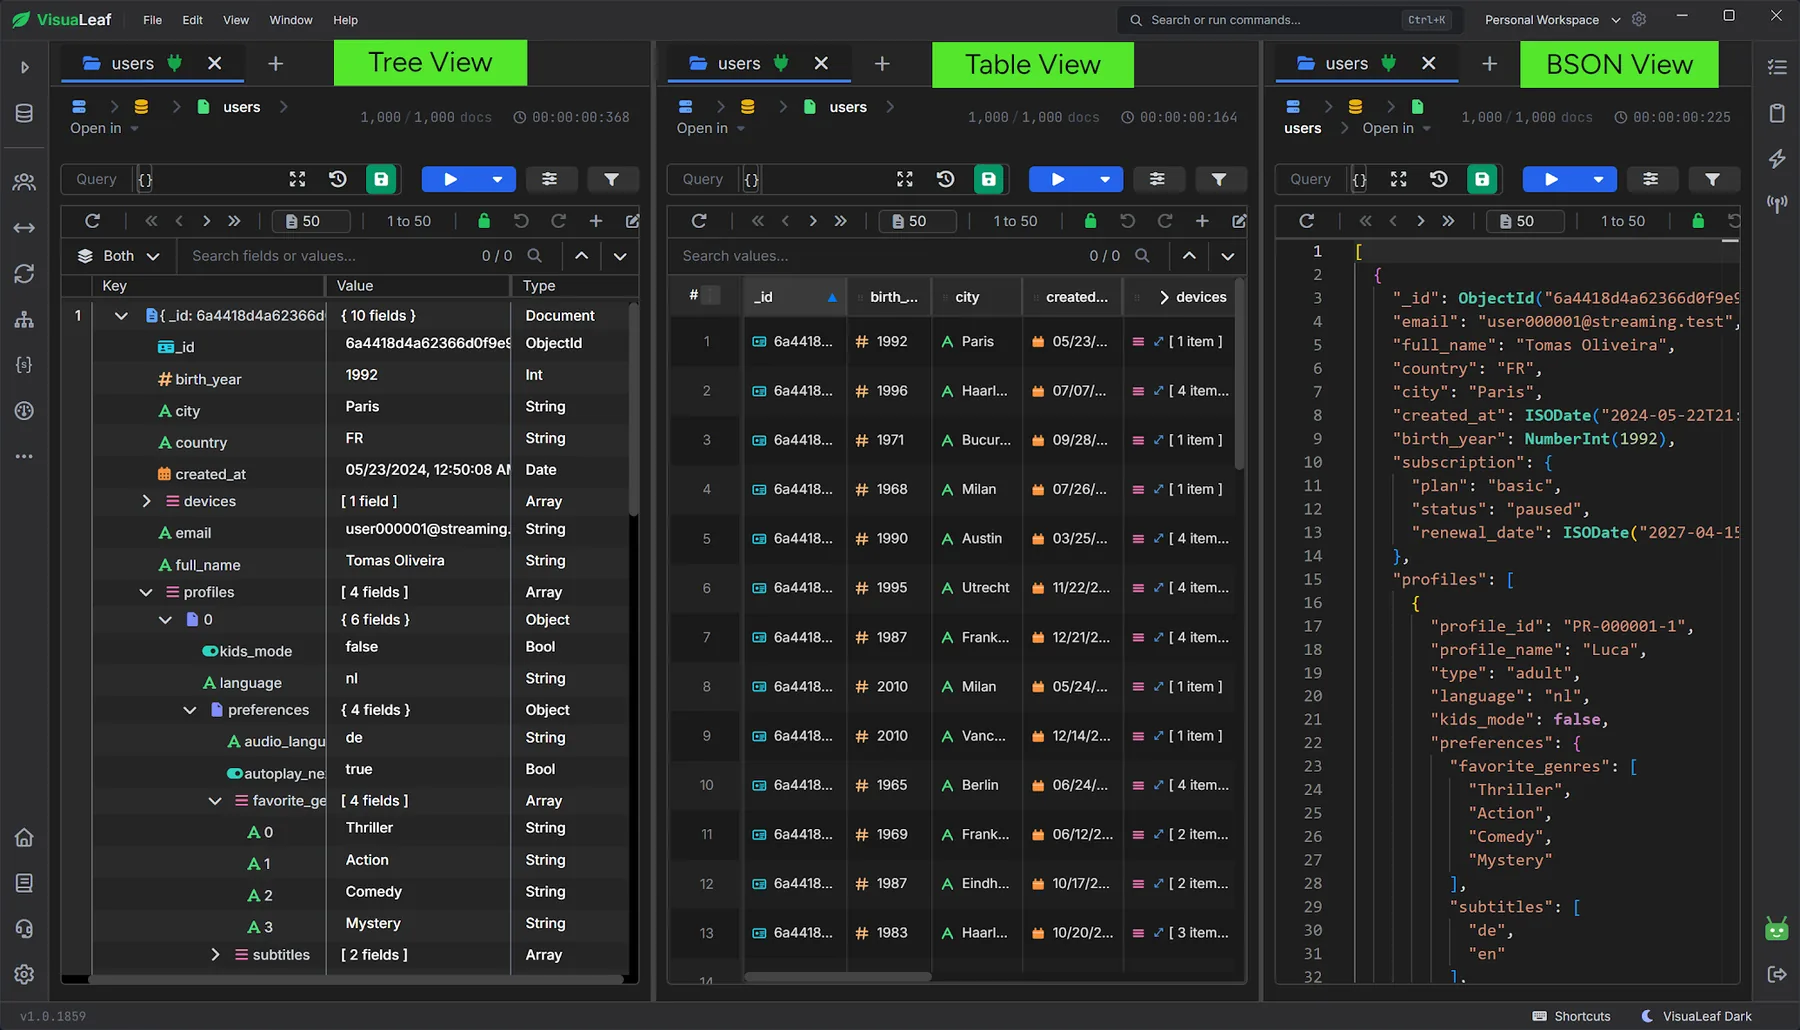Open the View menu
The height and width of the screenshot is (1030, 1800).
coord(236,20)
